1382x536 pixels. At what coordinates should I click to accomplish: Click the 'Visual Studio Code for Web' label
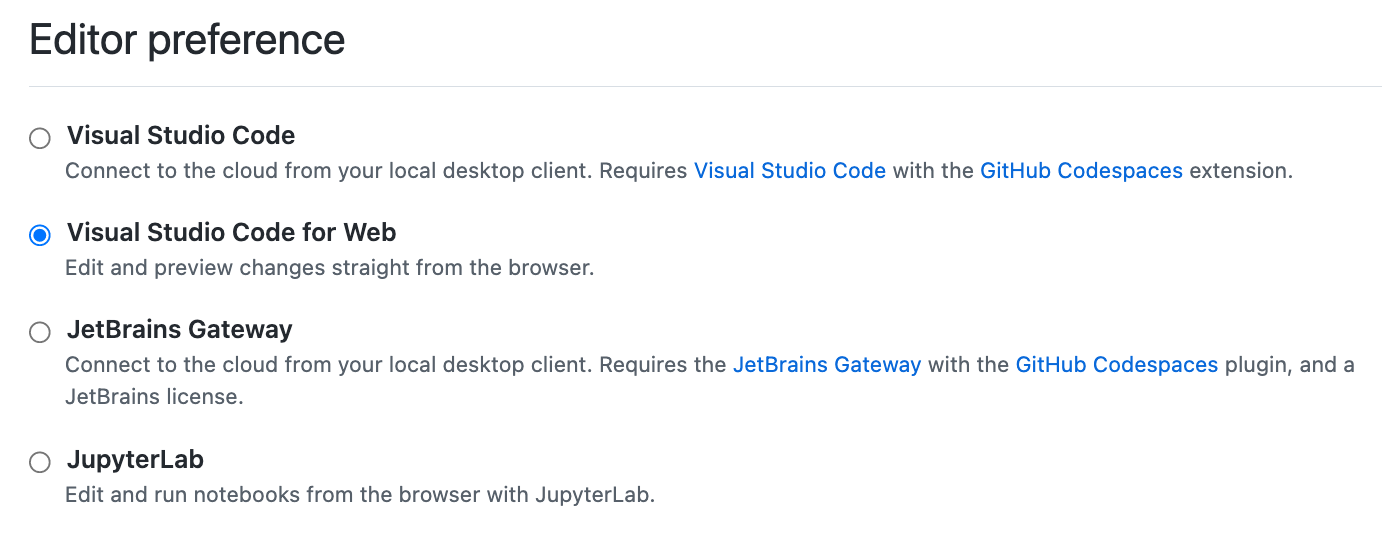[231, 233]
